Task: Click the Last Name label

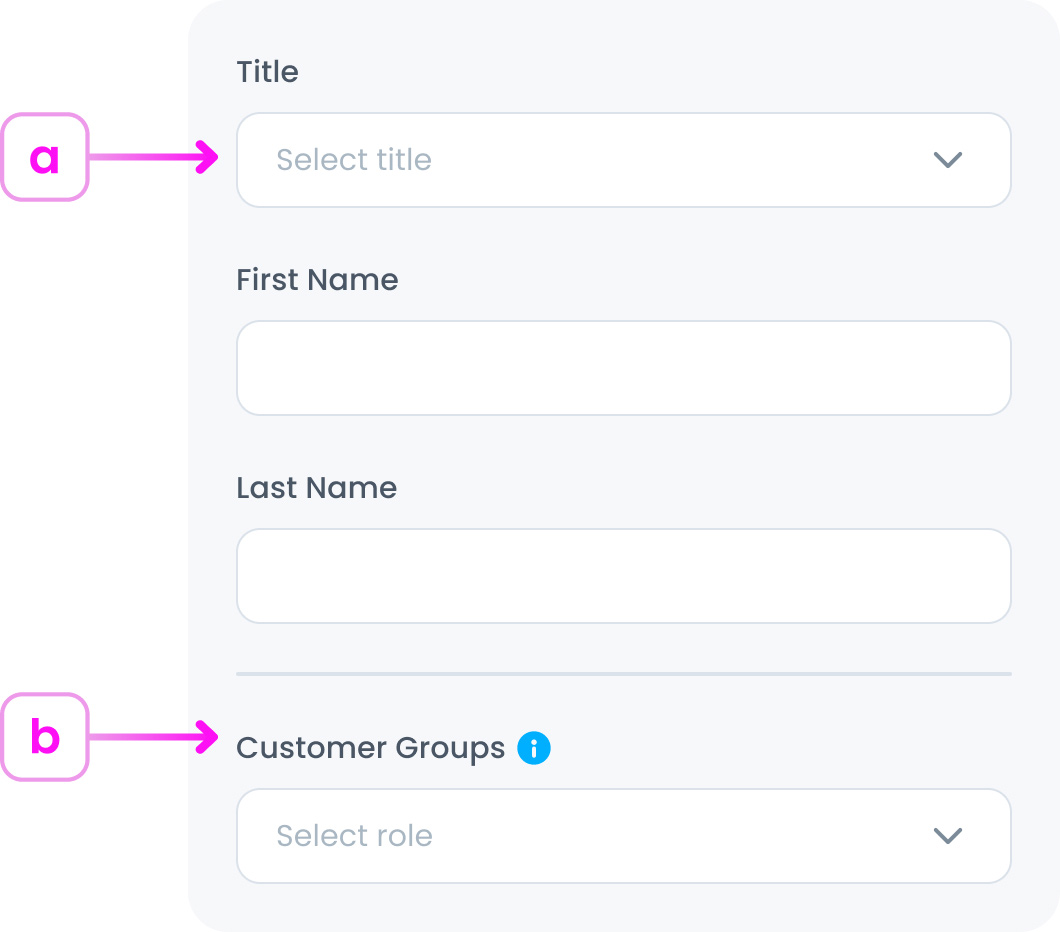Action: pyautogui.click(x=316, y=488)
